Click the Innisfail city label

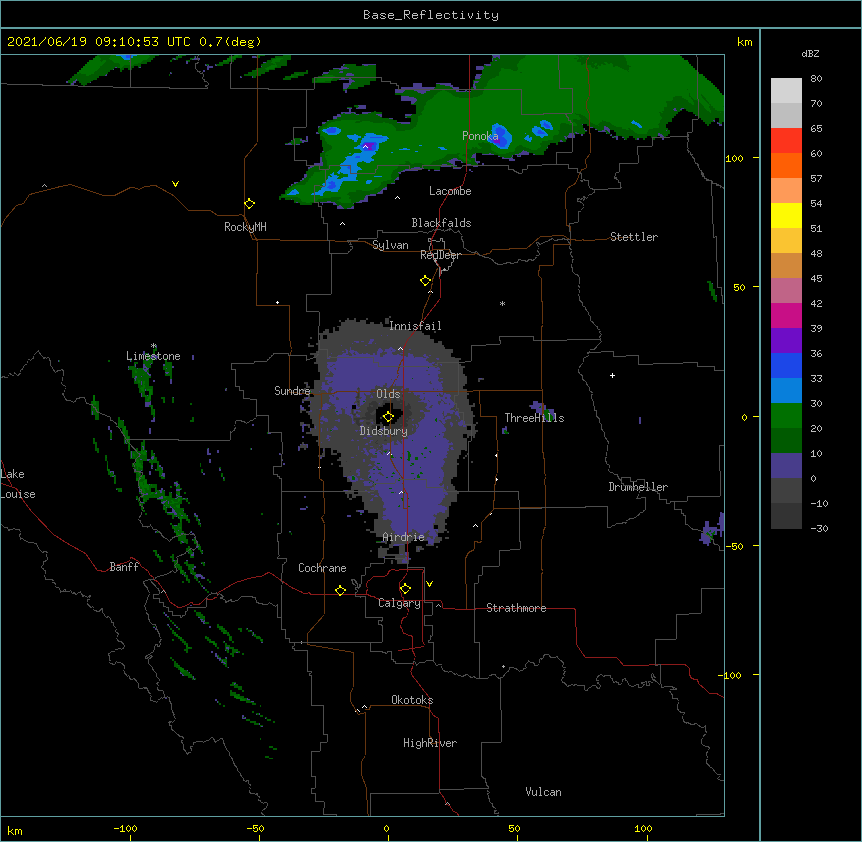click(415, 326)
